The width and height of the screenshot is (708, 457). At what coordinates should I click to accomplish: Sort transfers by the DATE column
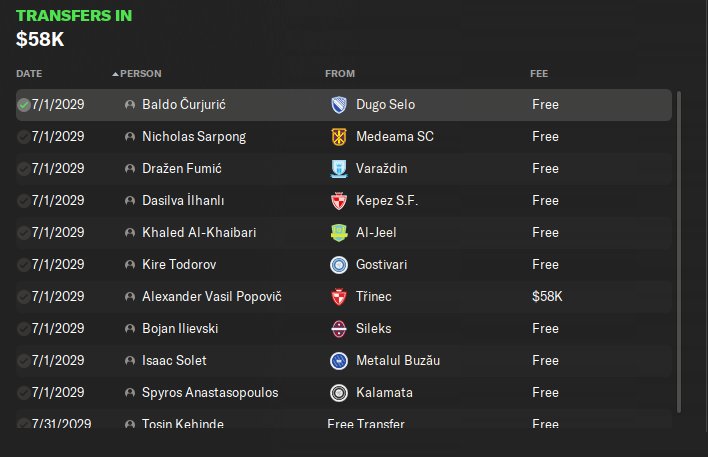click(29, 74)
